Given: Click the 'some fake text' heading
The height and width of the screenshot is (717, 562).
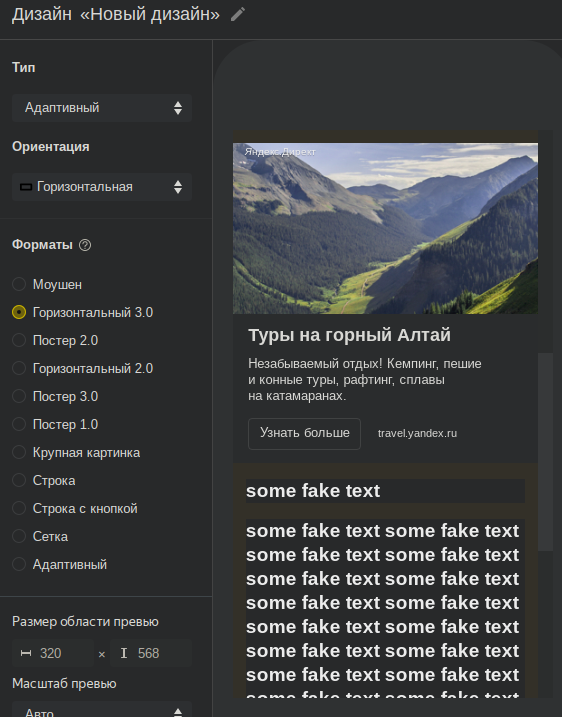Looking at the screenshot, I should pos(313,491).
